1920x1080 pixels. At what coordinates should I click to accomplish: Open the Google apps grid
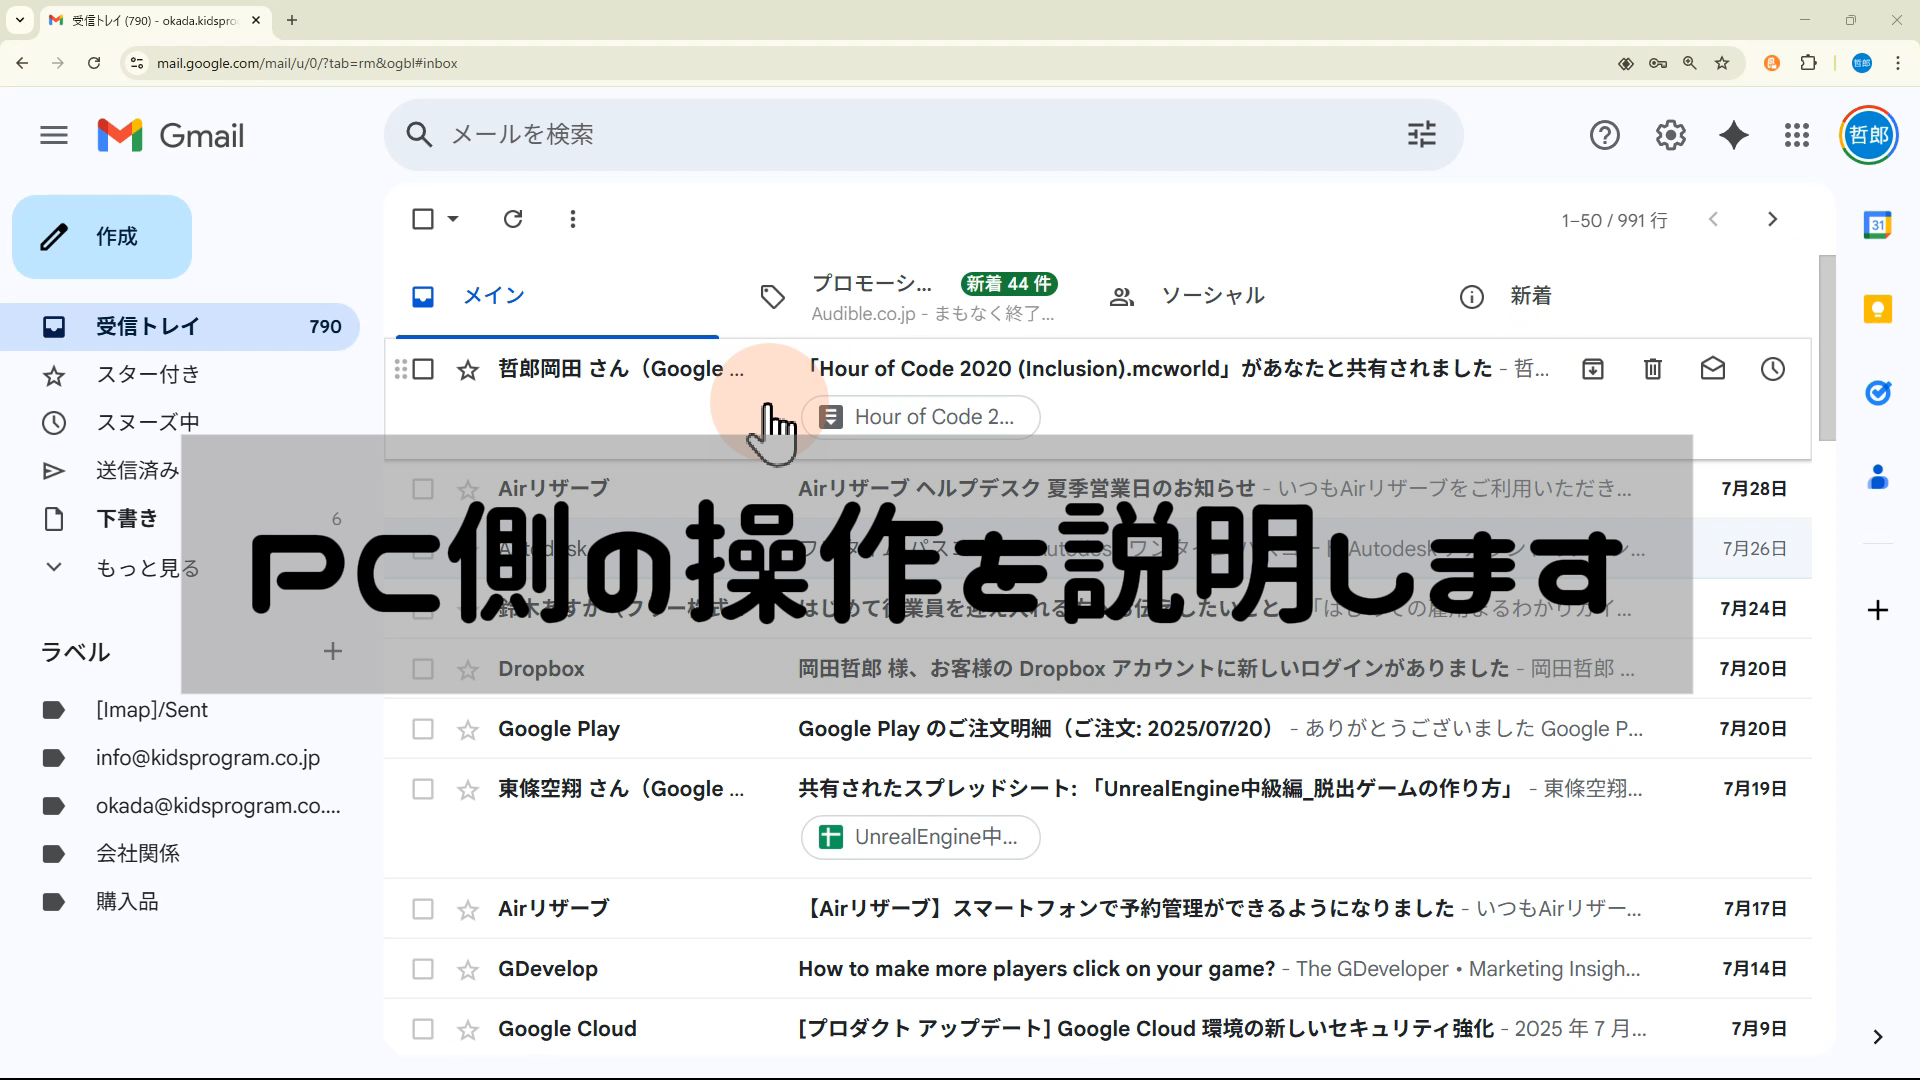(x=1797, y=135)
